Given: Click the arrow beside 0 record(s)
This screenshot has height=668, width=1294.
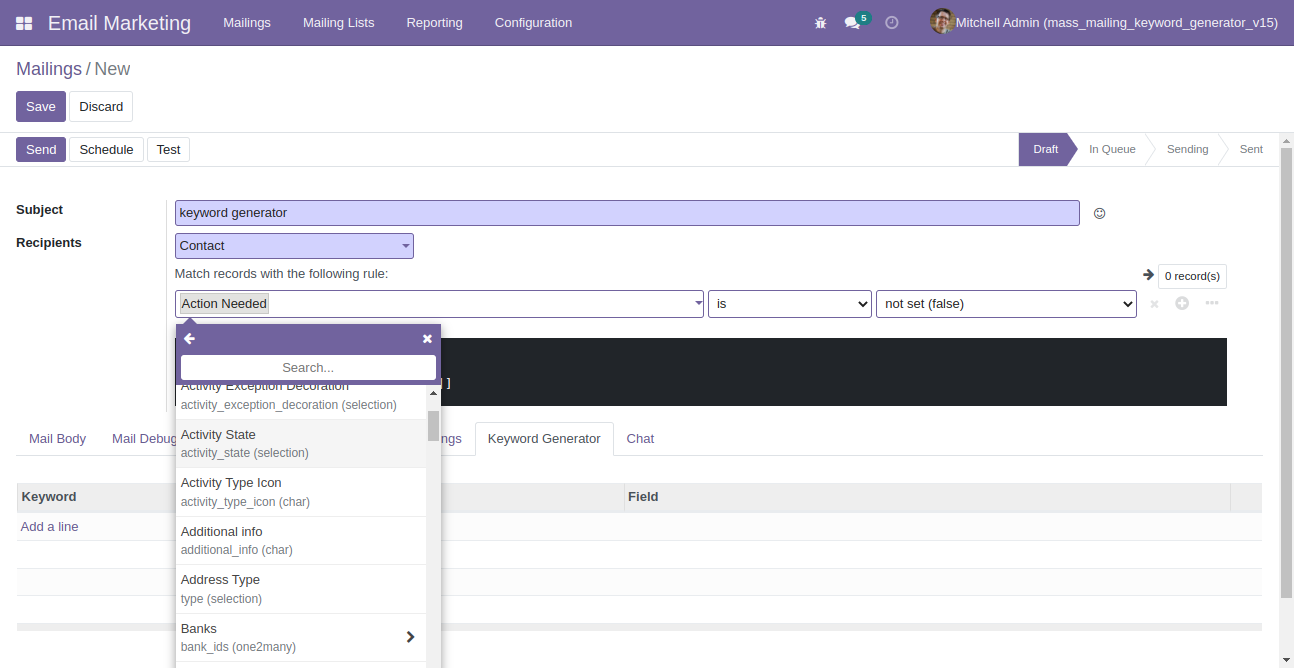Looking at the screenshot, I should [1148, 275].
